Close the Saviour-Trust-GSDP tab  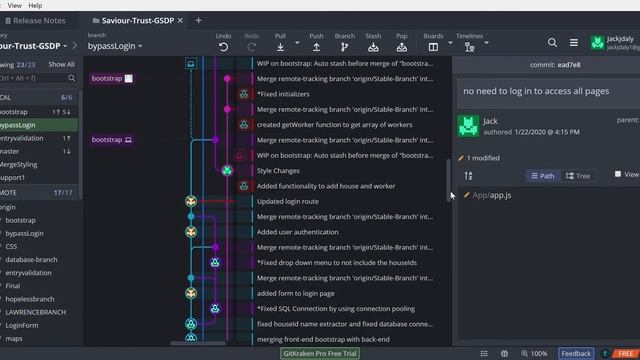point(180,20)
